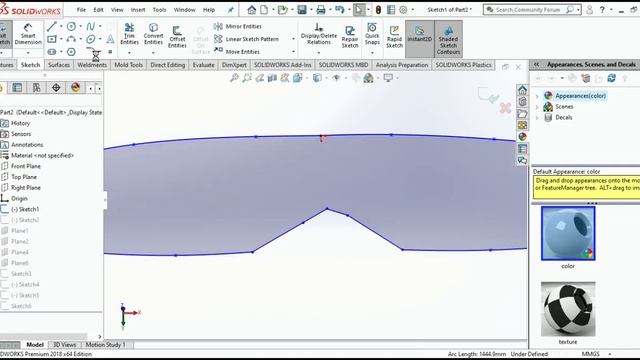Image resolution: width=640 pixels, height=360 pixels.
Task: Activate the sketch Text tool
Action: tap(110, 39)
